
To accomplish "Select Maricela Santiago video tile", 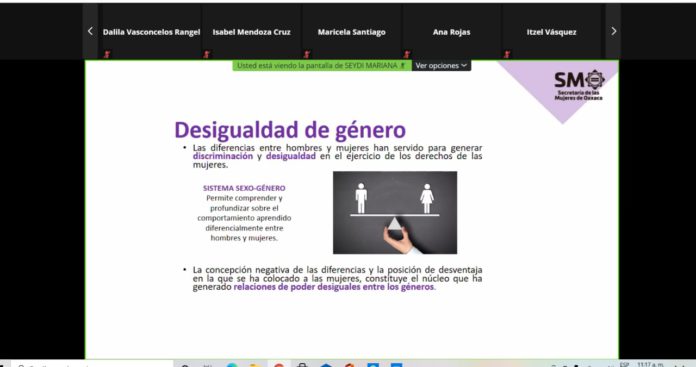I will pos(352,31).
